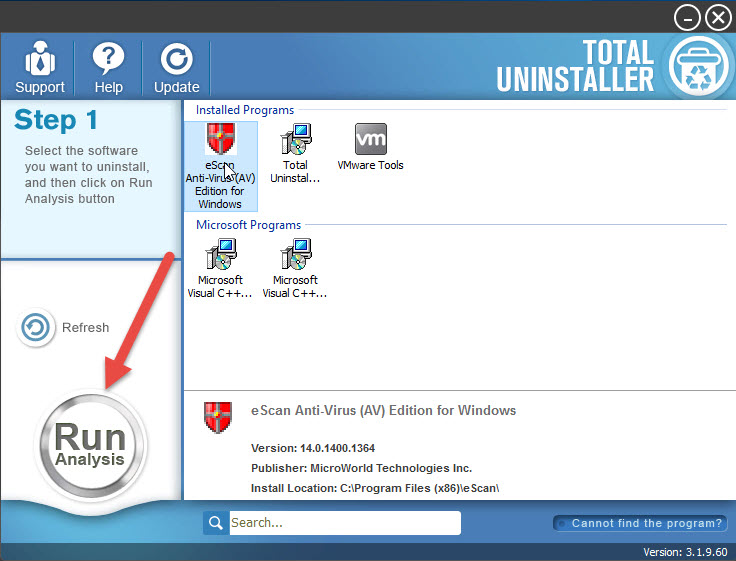Minimize the Total Uninstaller window
The width and height of the screenshot is (736, 561).
point(687,18)
